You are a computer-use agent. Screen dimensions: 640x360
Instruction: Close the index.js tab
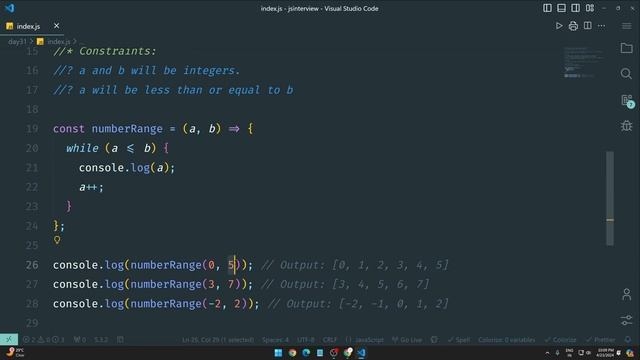pos(56,26)
